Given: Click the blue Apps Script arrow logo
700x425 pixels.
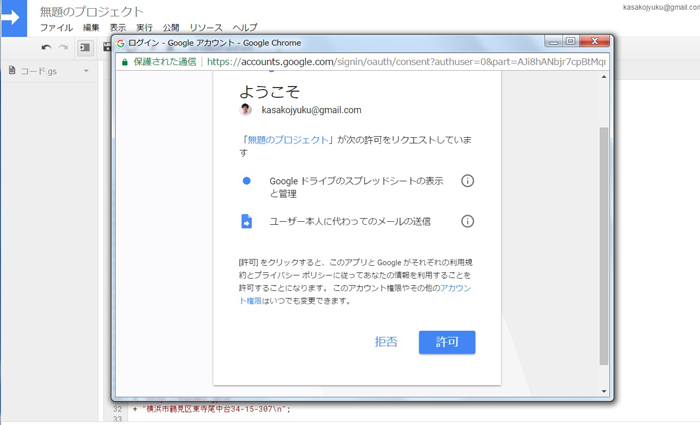Looking at the screenshot, I should [13, 18].
